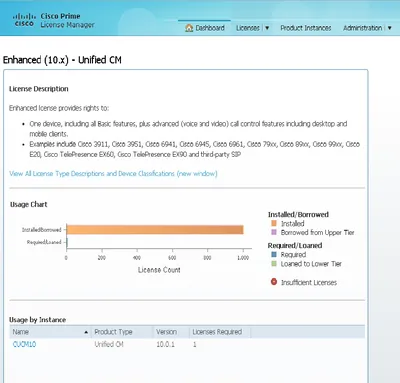This screenshot has width=400, height=383.
Task: Click the Usage Chart heading
Action: click(29, 204)
